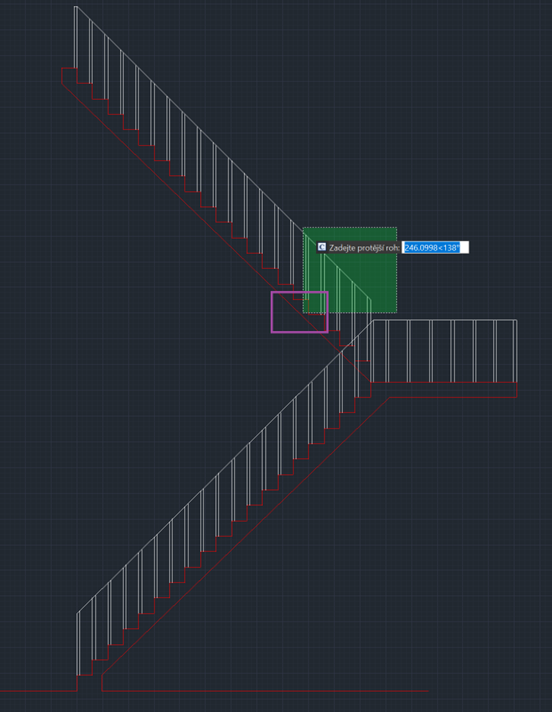Click the first red step of the lower staircase
Image resolution: width=552 pixels, height=712 pixels.
84,675
